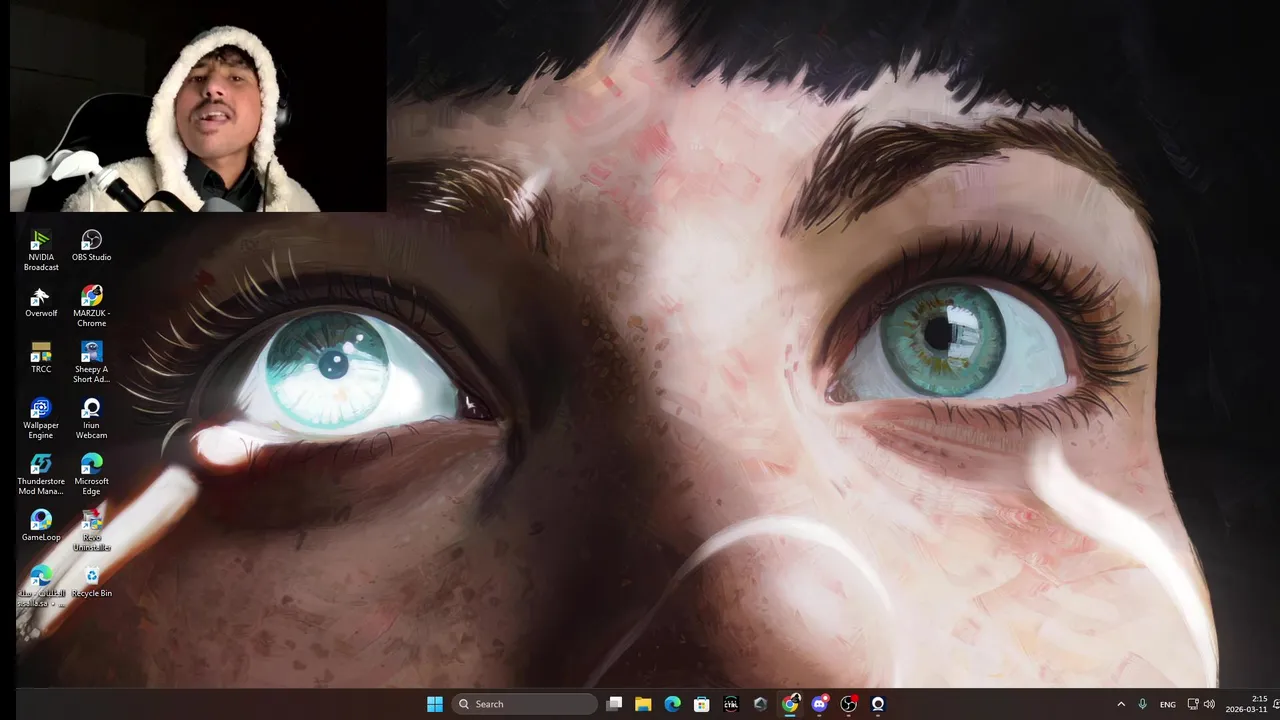
Task: Open the gray cube app in the taskbar
Action: point(760,704)
